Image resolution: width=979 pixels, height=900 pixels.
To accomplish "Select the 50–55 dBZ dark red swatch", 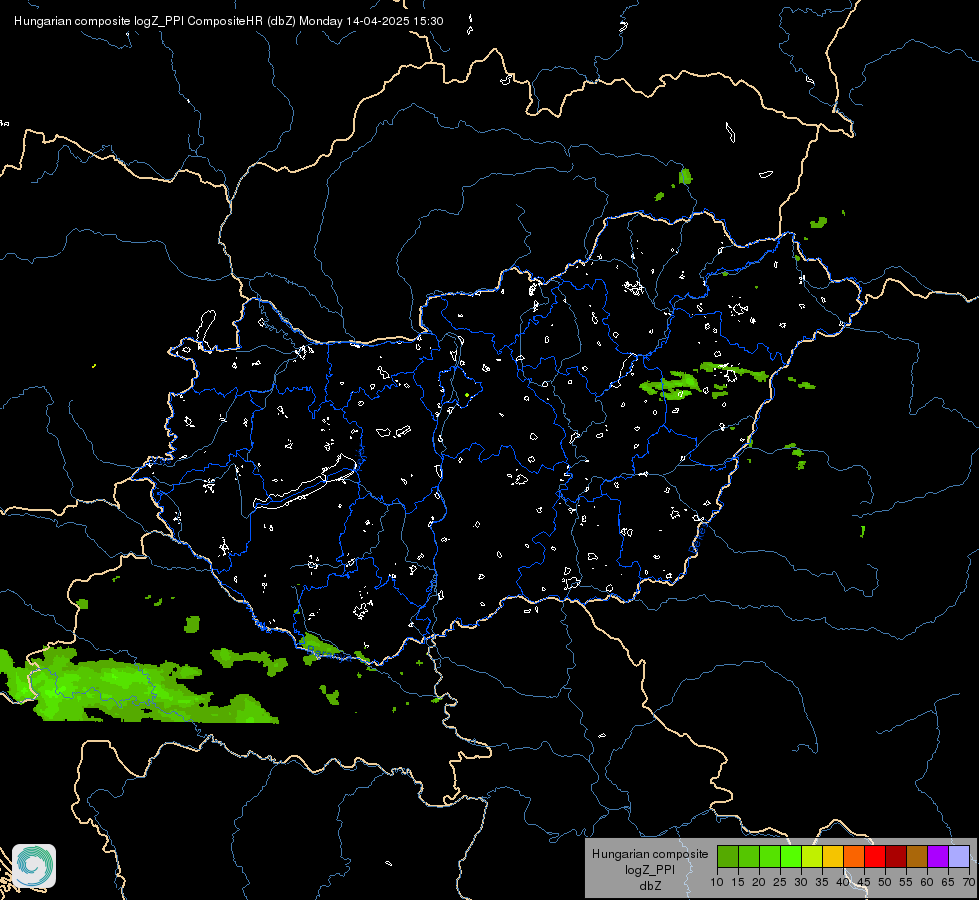I will (896, 856).
